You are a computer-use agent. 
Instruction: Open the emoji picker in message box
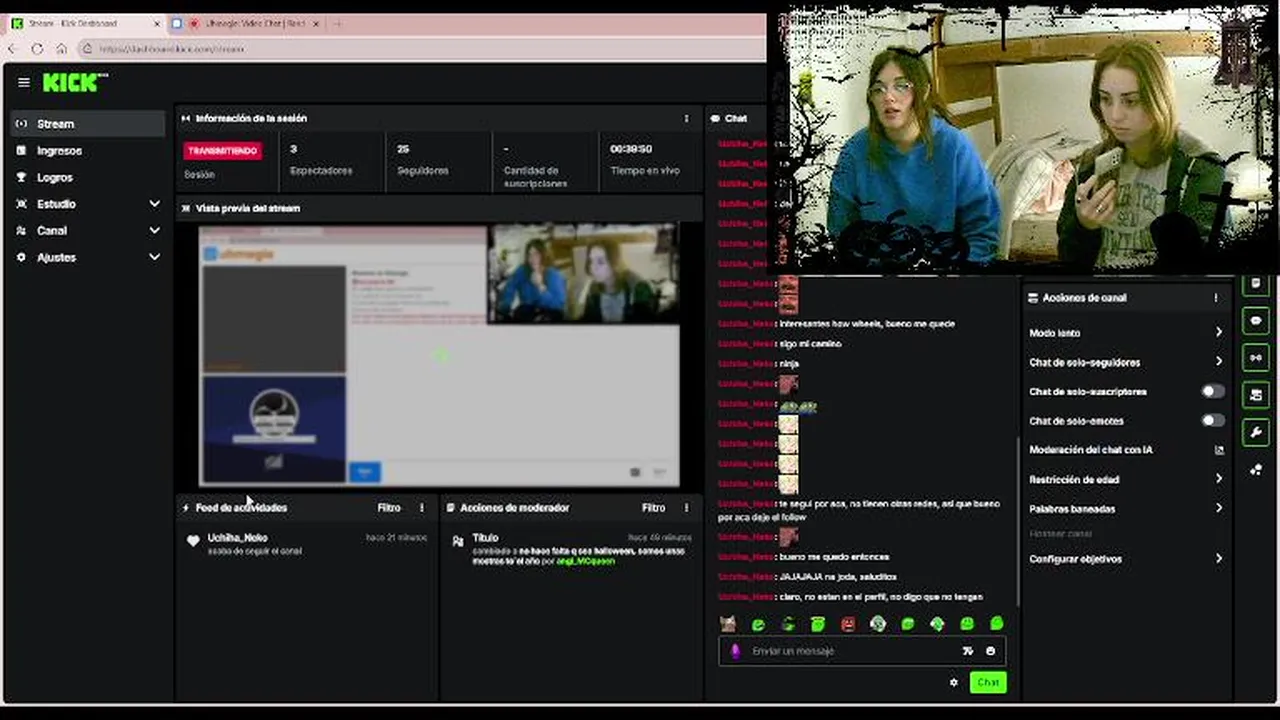point(991,651)
